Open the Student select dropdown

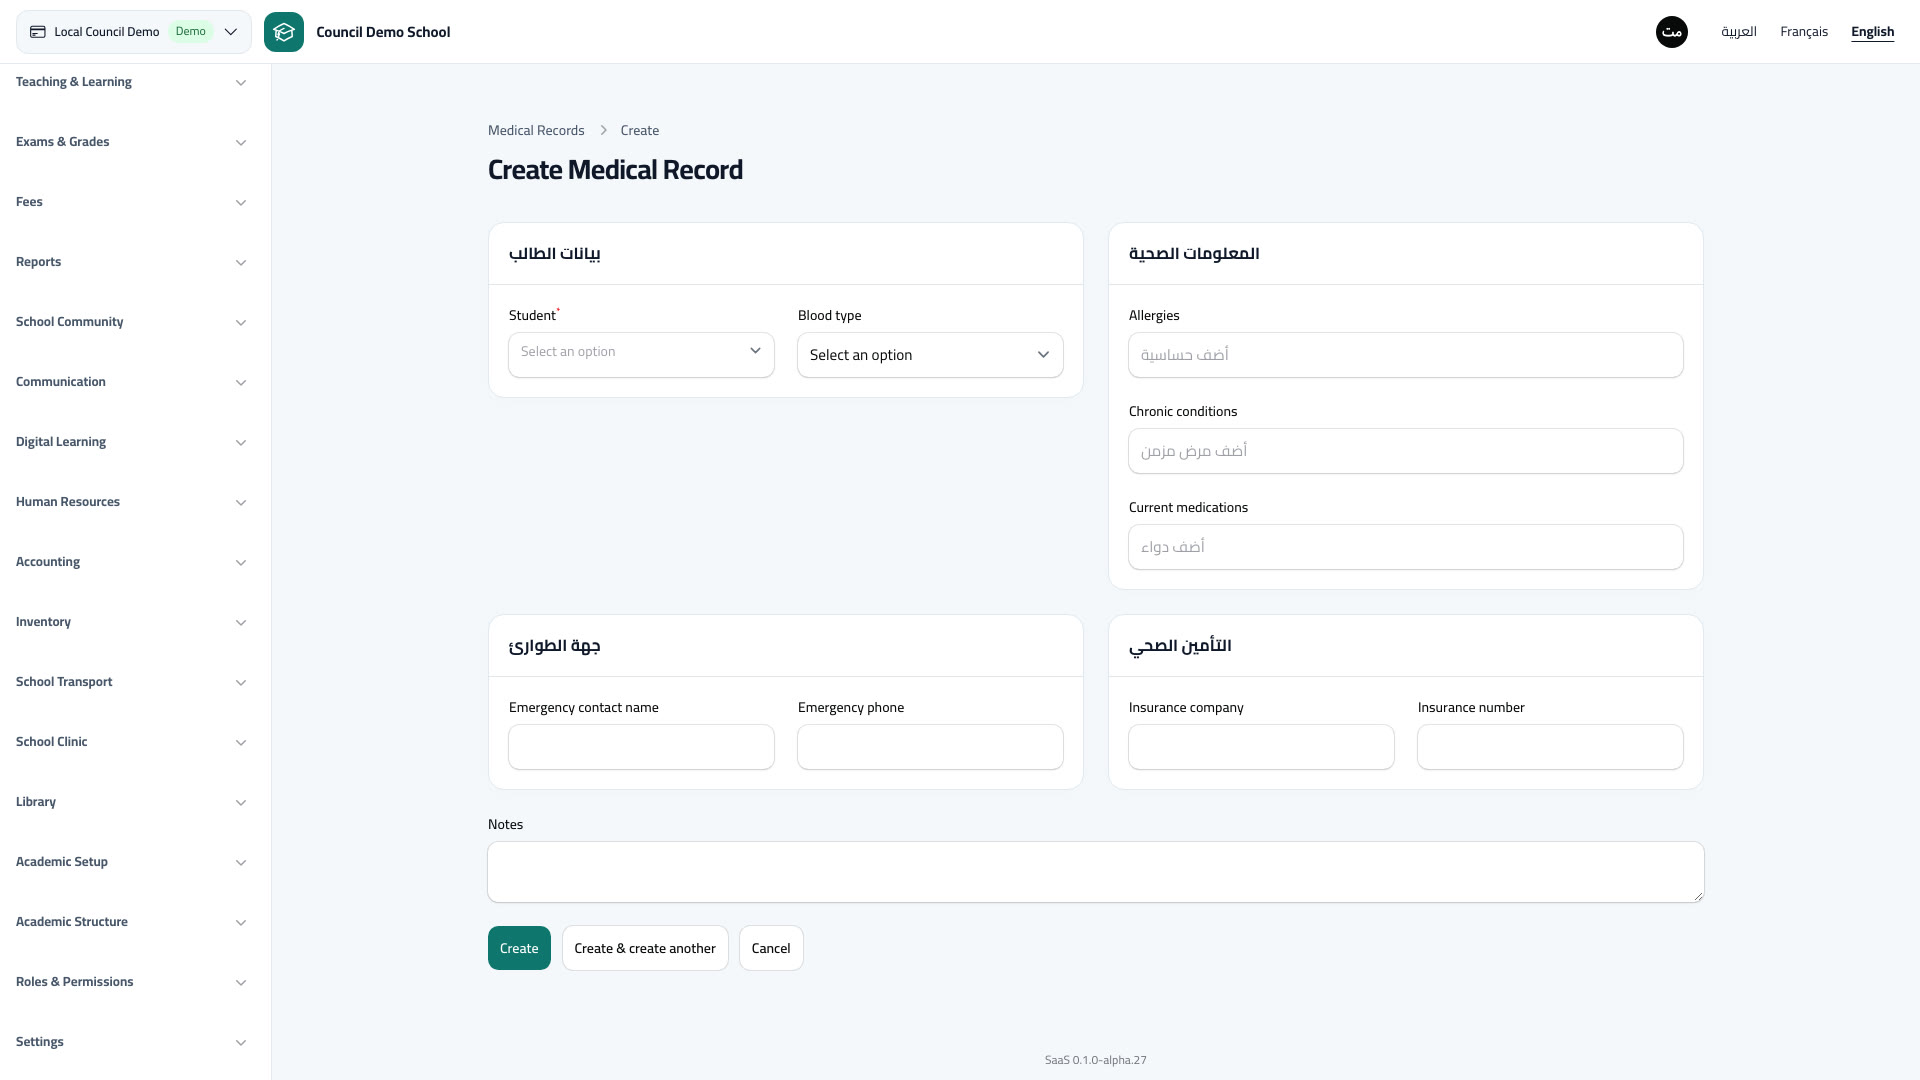[641, 355]
